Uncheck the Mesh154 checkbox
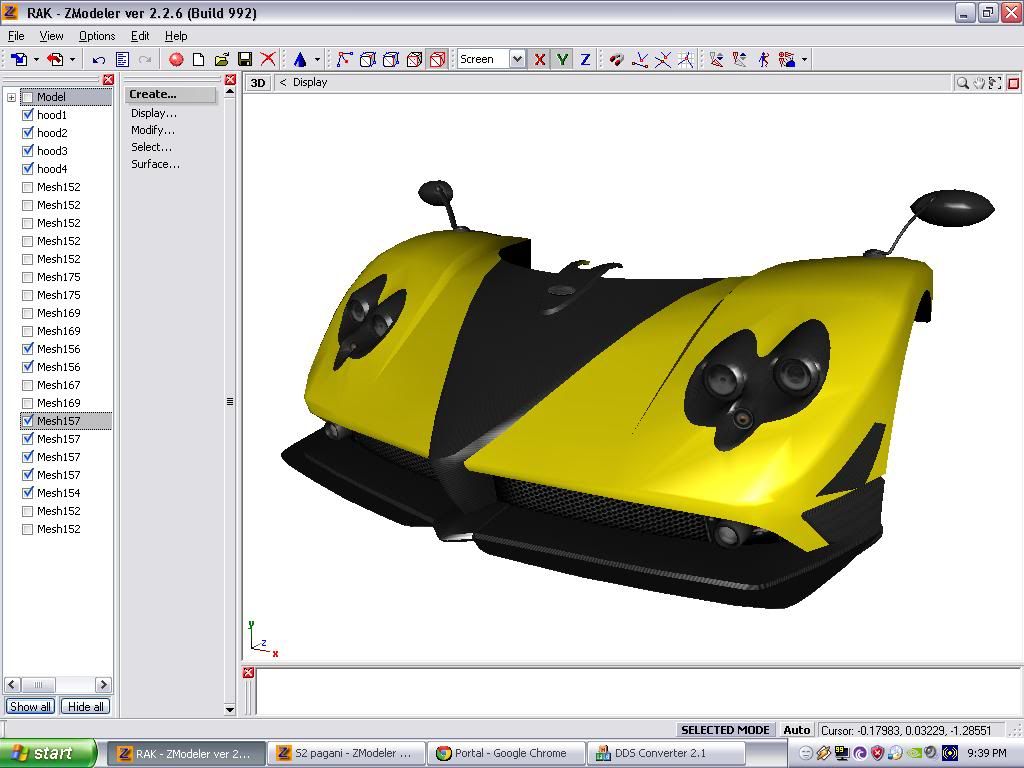 point(28,493)
